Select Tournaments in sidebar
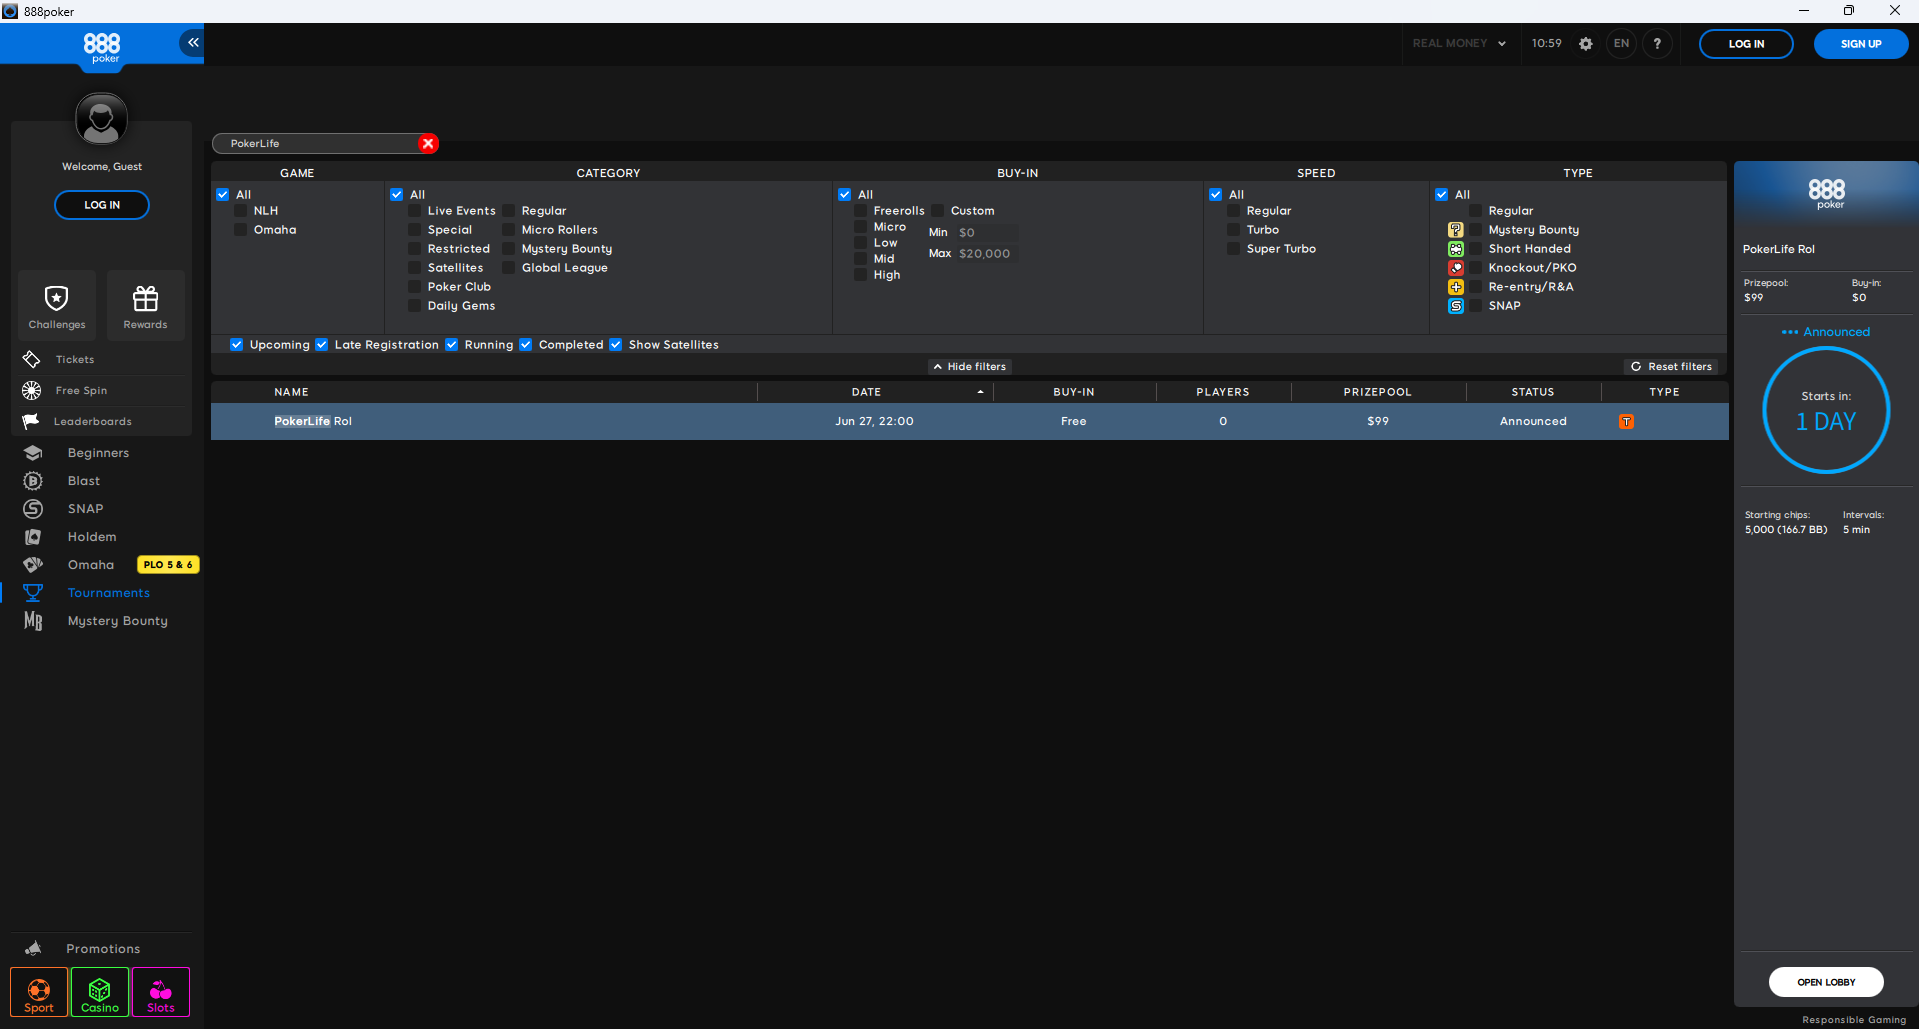This screenshot has height=1029, width=1919. point(108,593)
